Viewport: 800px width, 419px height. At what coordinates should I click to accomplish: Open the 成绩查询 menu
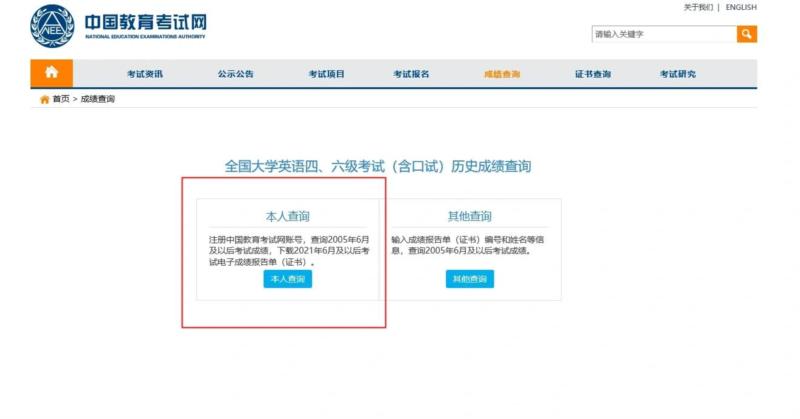[502, 74]
